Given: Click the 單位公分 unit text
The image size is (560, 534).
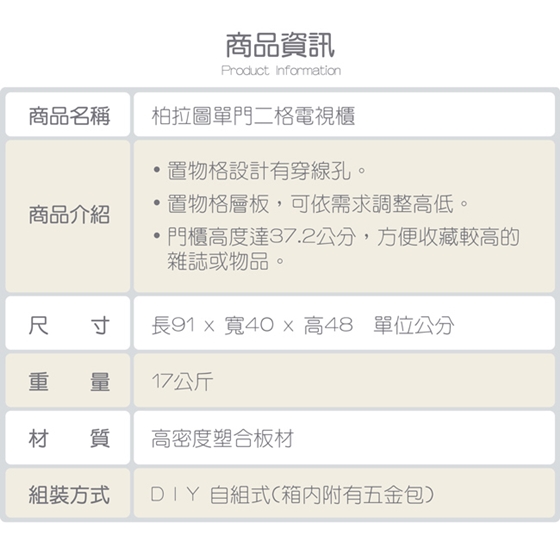Looking at the screenshot, I should (414, 325).
